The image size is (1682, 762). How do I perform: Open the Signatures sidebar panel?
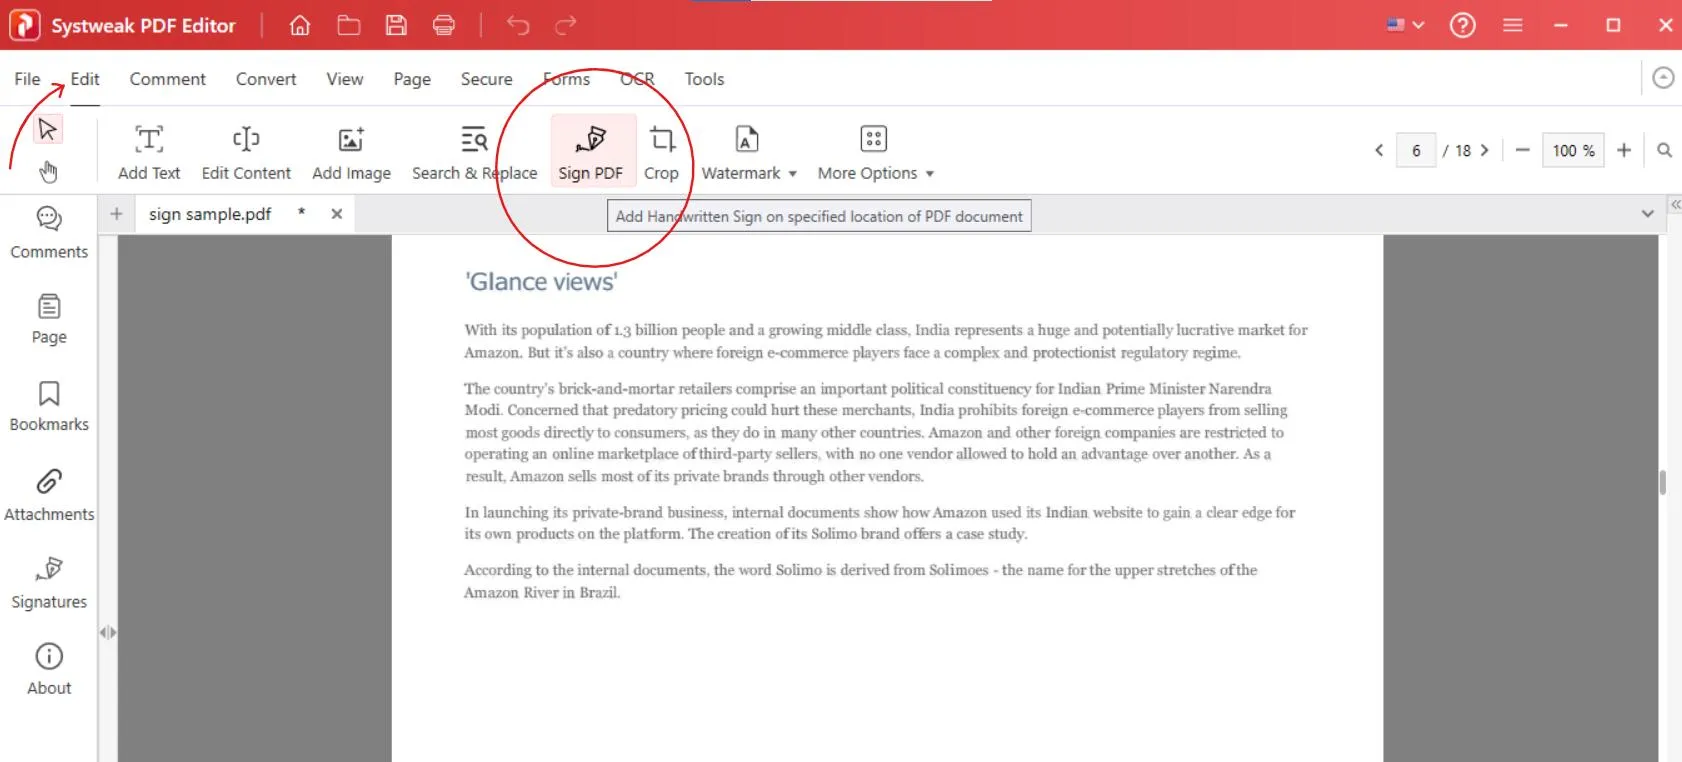49,582
